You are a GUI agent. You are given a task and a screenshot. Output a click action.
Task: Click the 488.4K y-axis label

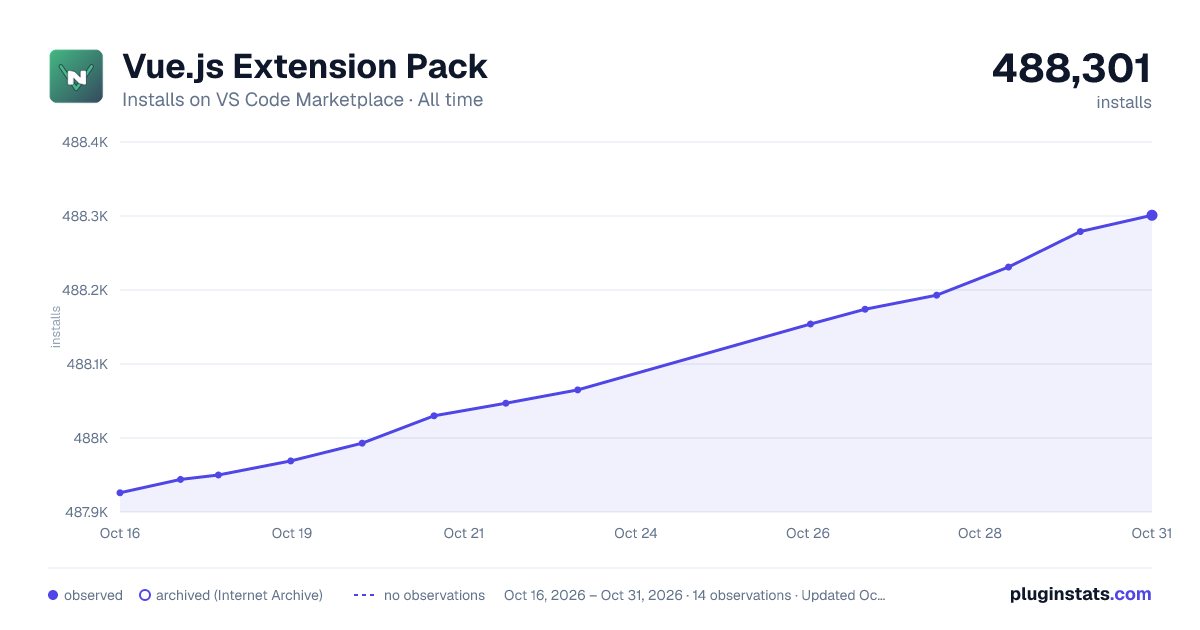[x=85, y=142]
